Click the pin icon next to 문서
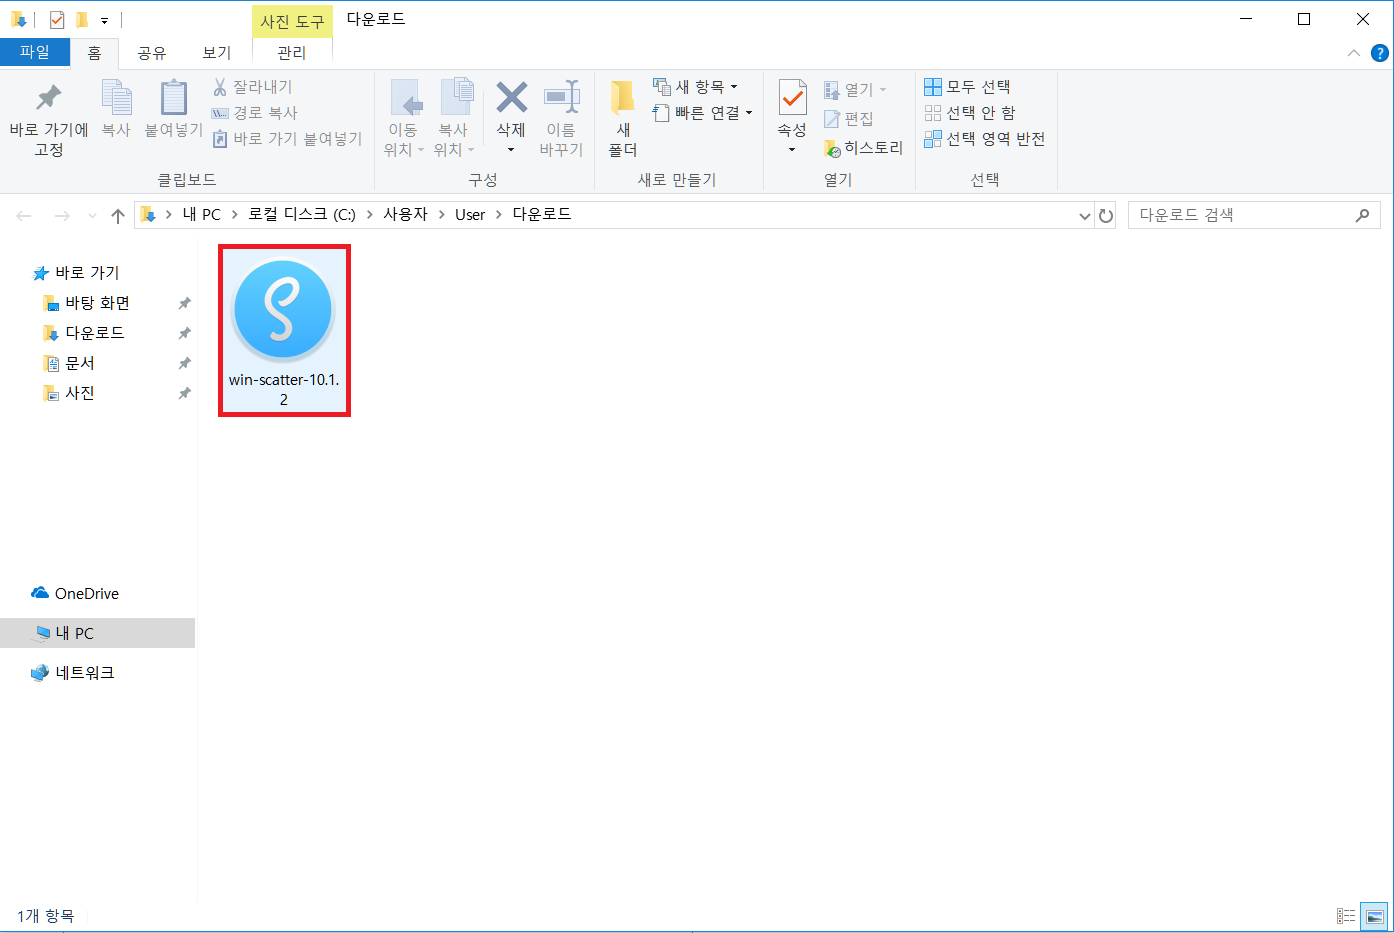The height and width of the screenshot is (933, 1394). coord(184,363)
